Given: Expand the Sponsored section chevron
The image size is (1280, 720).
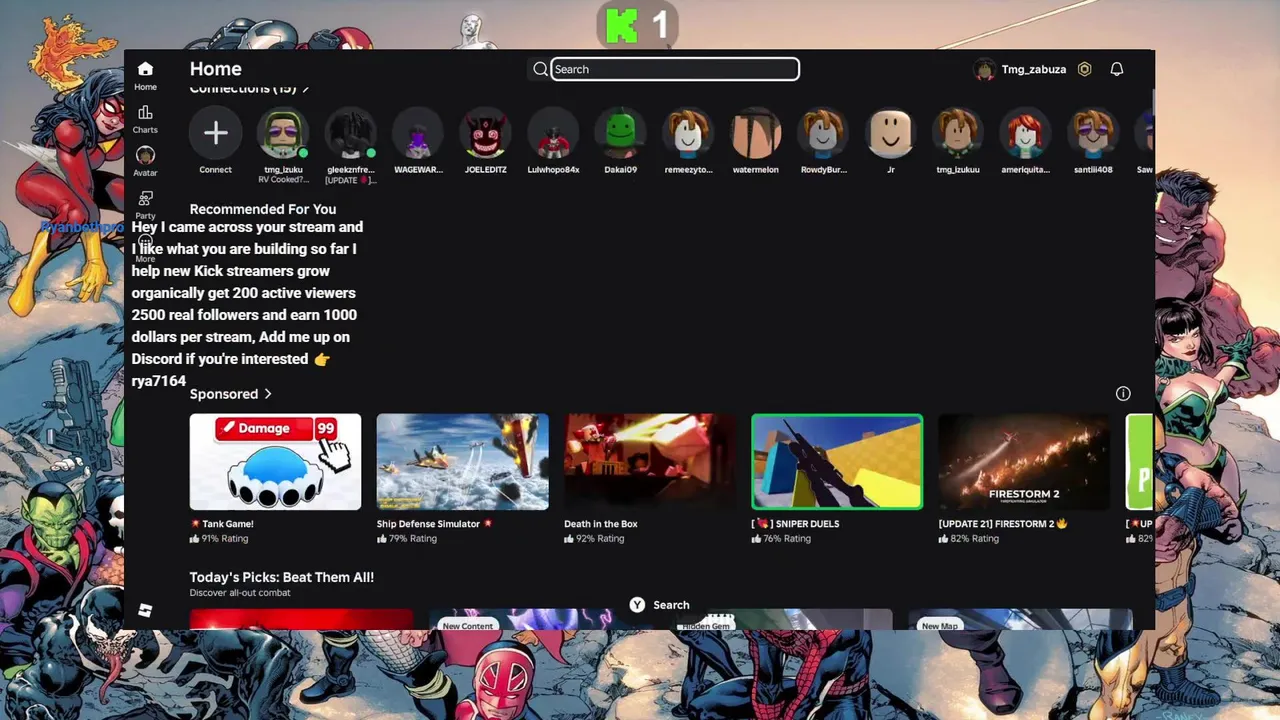Looking at the screenshot, I should (x=268, y=394).
